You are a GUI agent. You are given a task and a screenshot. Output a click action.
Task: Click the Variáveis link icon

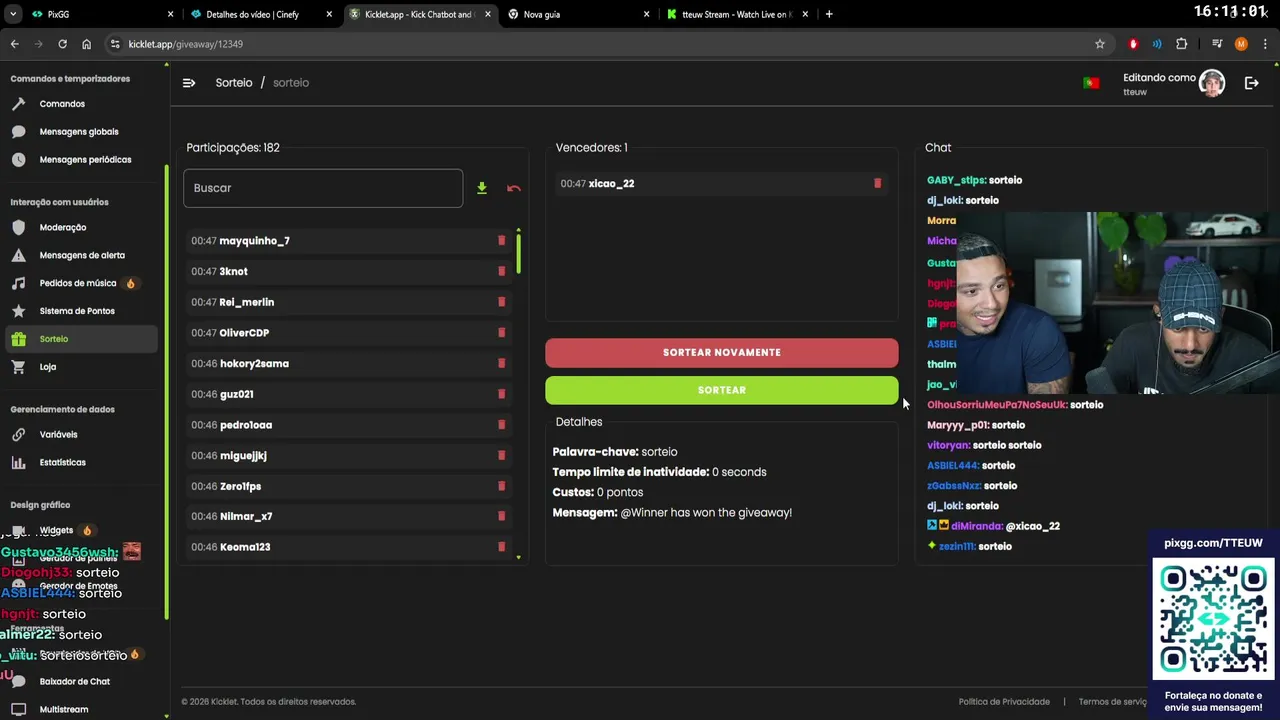(18, 435)
